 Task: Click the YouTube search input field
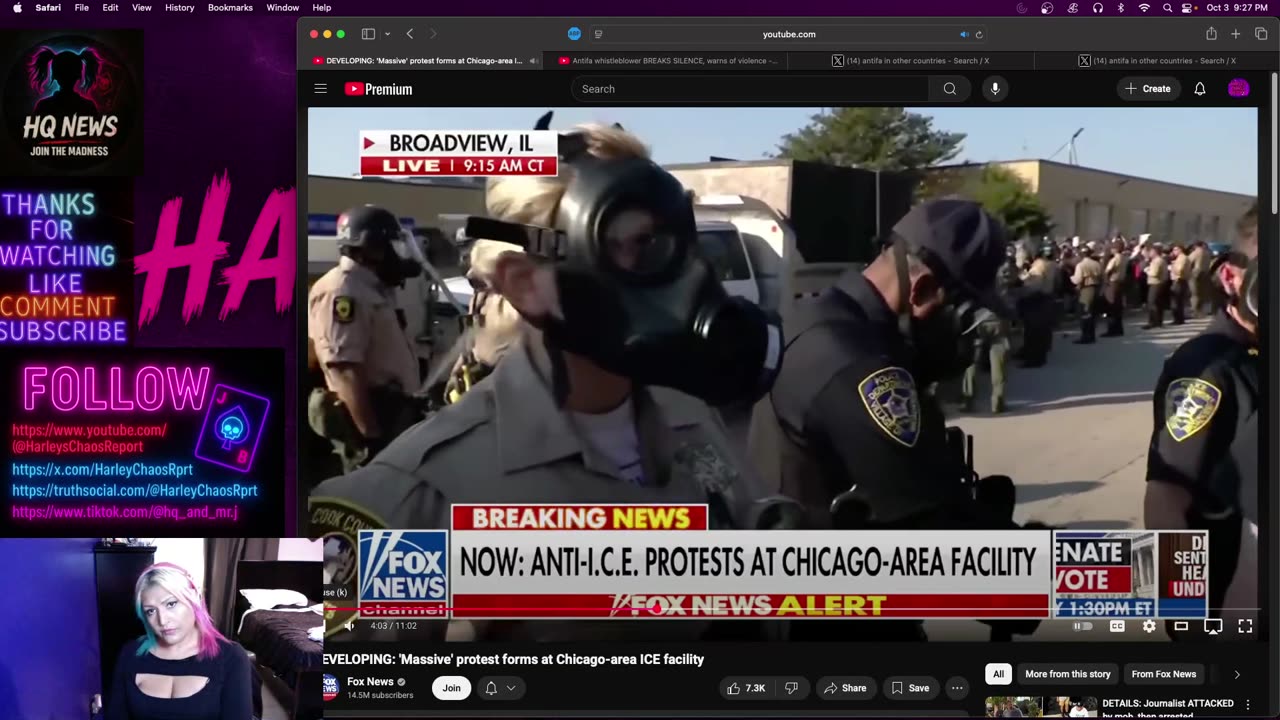[750, 89]
